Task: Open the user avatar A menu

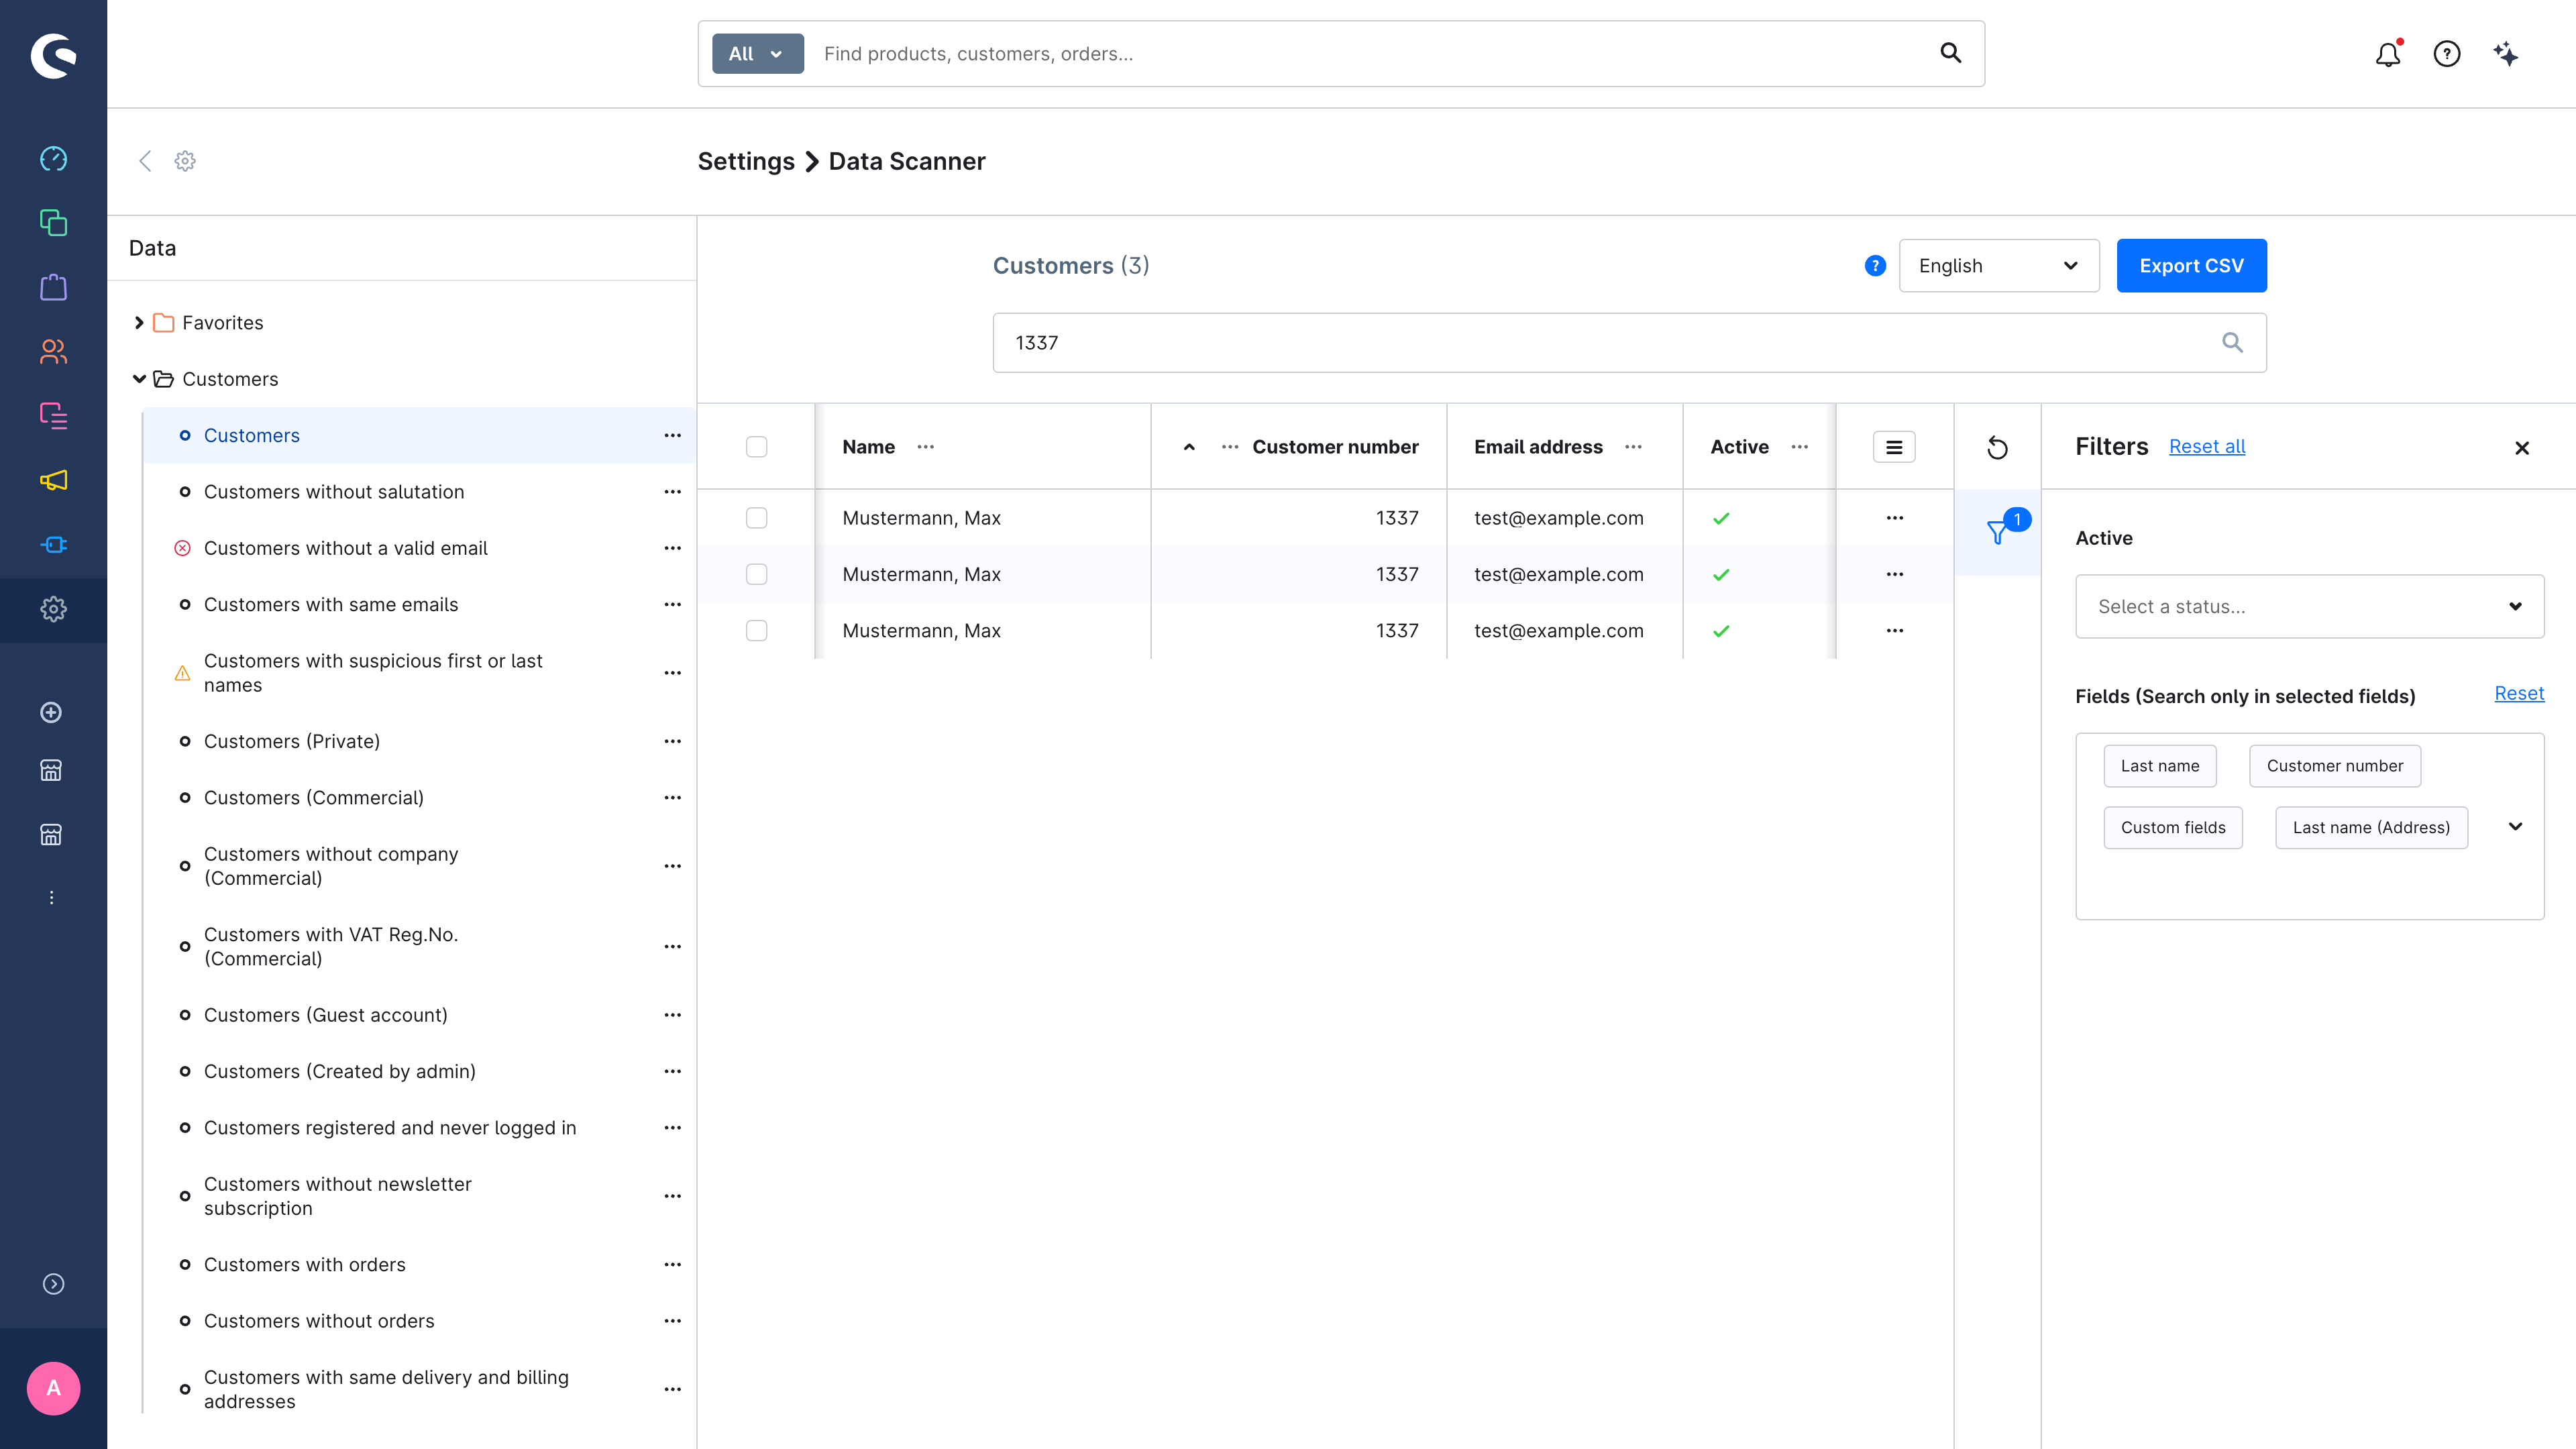Action: click(53, 1388)
